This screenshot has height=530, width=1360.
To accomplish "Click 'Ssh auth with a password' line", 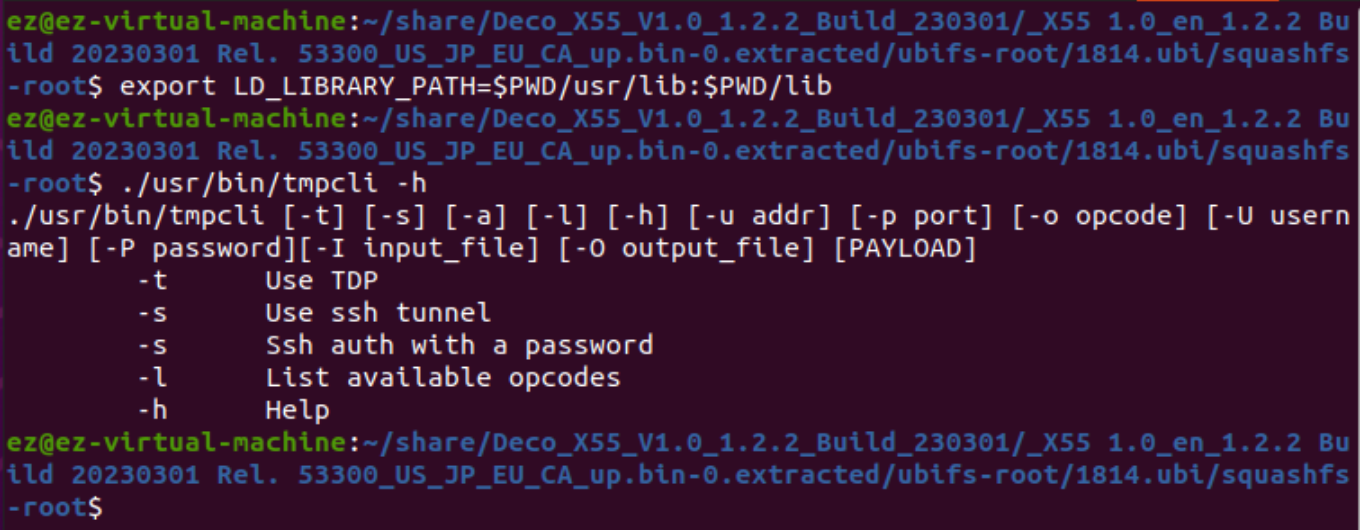I will pyautogui.click(x=395, y=346).
